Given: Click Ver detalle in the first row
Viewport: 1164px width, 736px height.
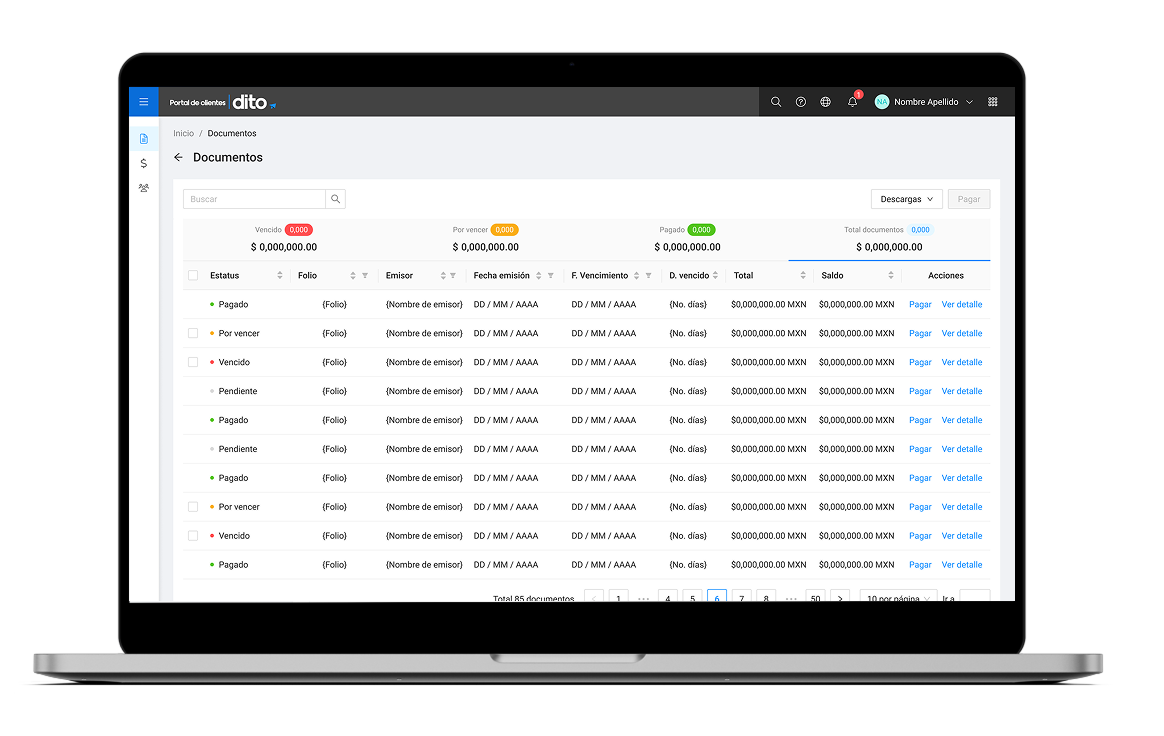Looking at the screenshot, I should tap(961, 305).
